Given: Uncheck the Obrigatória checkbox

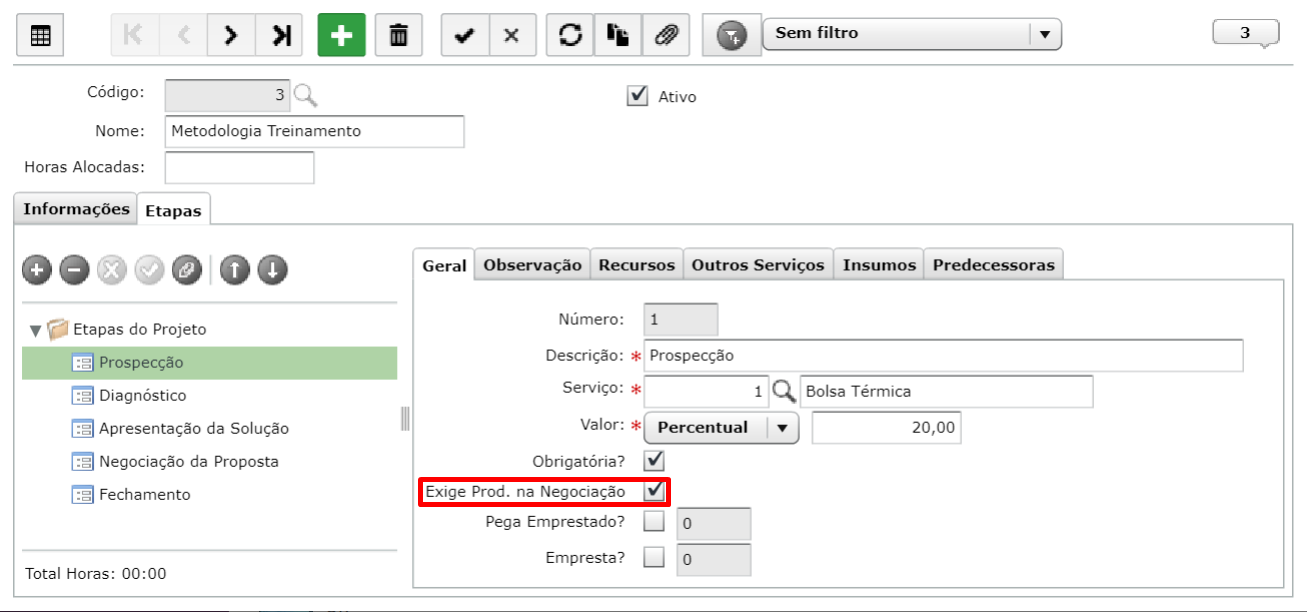Looking at the screenshot, I should coord(654,461).
